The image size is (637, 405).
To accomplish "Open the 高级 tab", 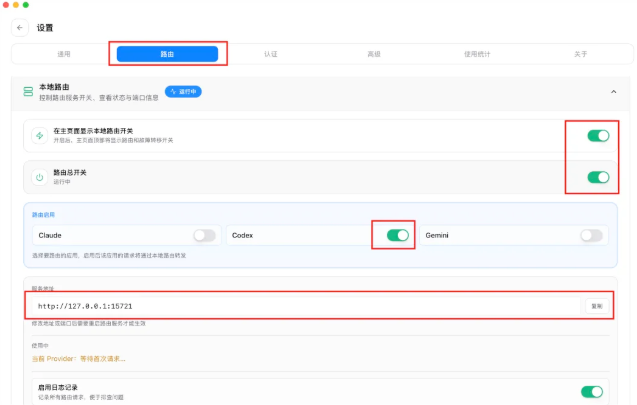I will [374, 54].
